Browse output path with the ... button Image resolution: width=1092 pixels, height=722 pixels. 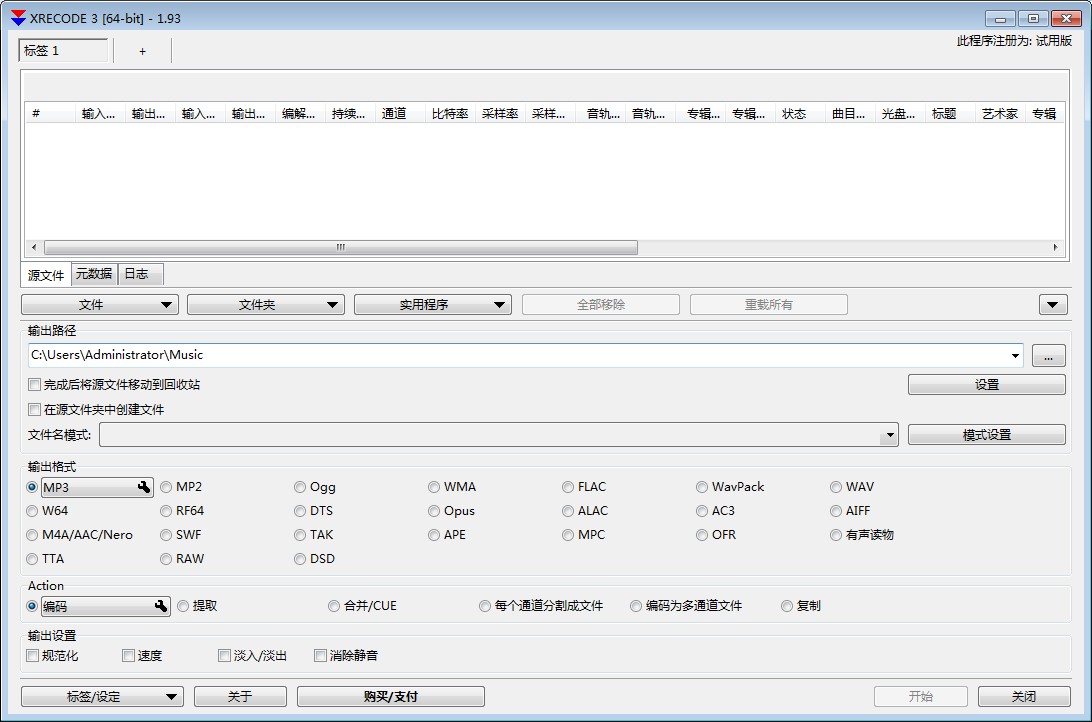(x=1048, y=355)
